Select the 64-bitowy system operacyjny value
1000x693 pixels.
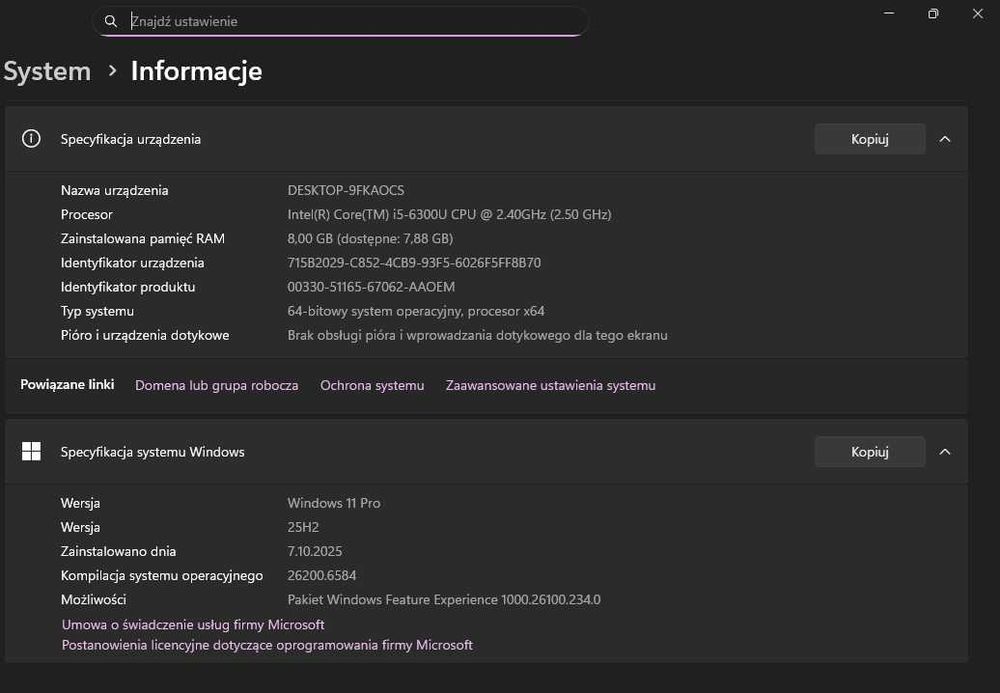416,311
